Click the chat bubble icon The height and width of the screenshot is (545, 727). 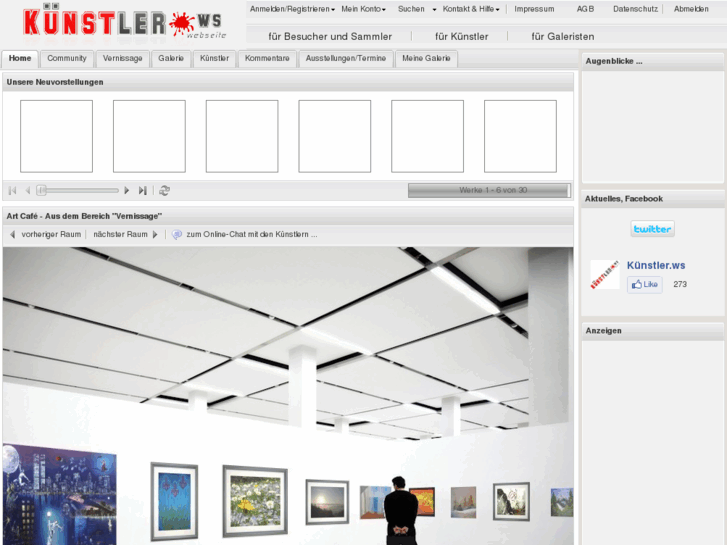point(177,235)
